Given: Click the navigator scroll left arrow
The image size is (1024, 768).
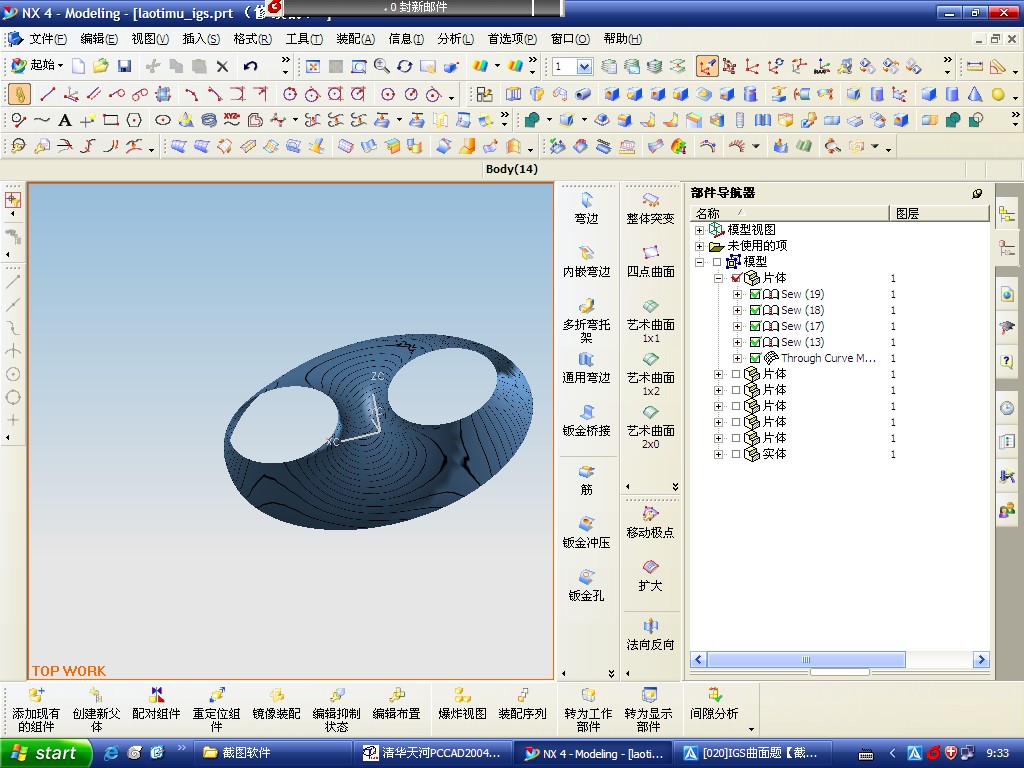Looking at the screenshot, I should pyautogui.click(x=698, y=660).
